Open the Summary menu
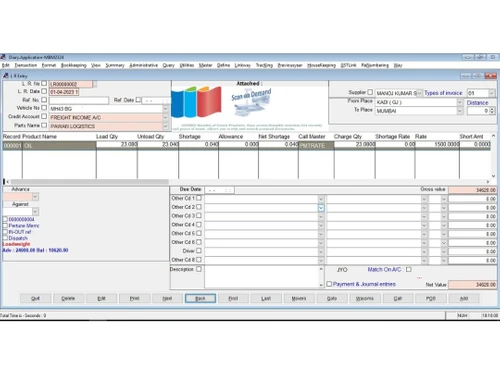 (x=115, y=65)
